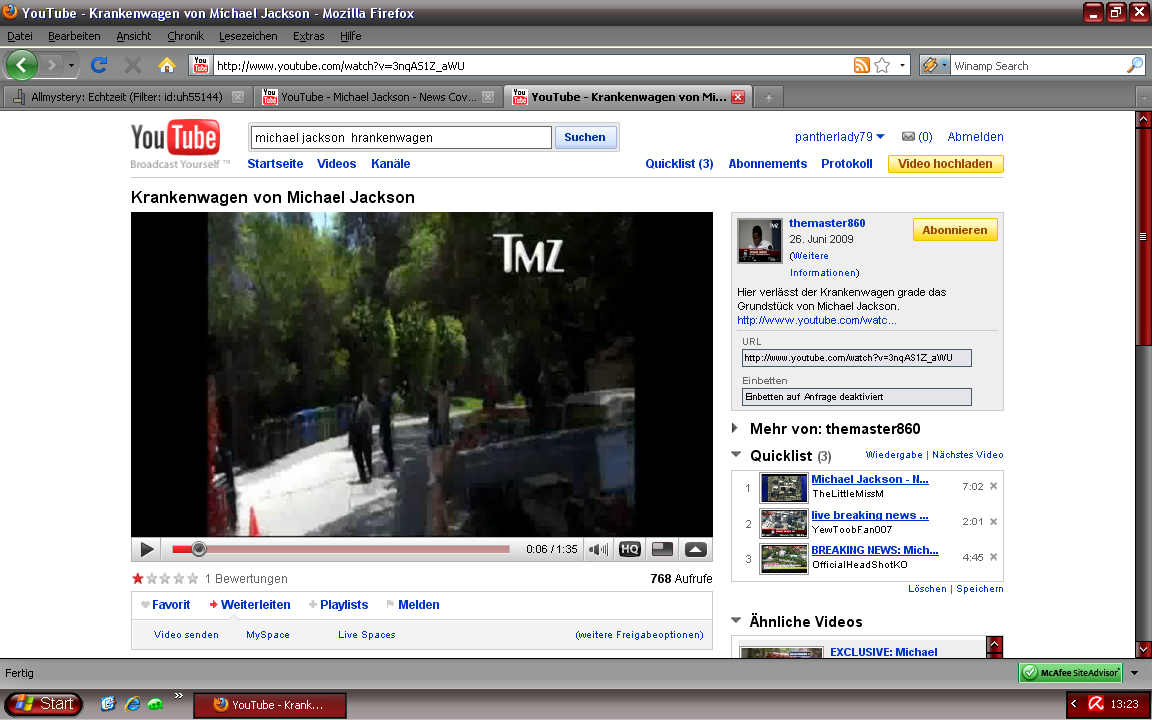Open the Windows Start menu
Viewport: 1152px width, 720px height.
point(43,704)
